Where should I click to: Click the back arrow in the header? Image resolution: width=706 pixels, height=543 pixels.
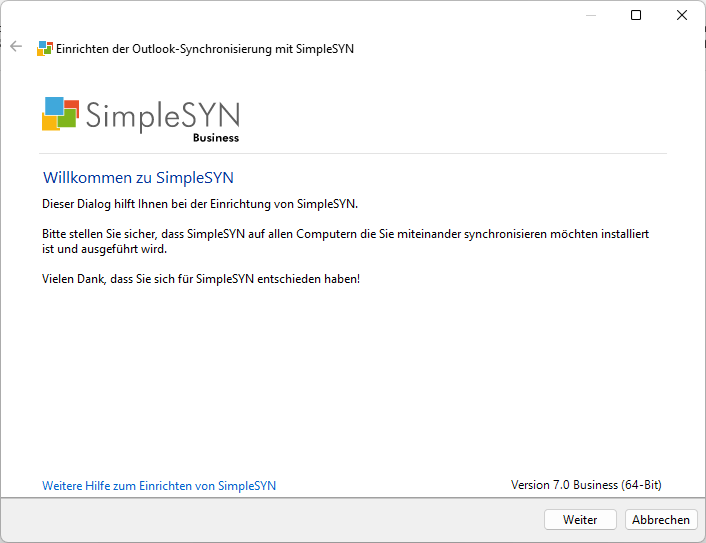[x=16, y=47]
